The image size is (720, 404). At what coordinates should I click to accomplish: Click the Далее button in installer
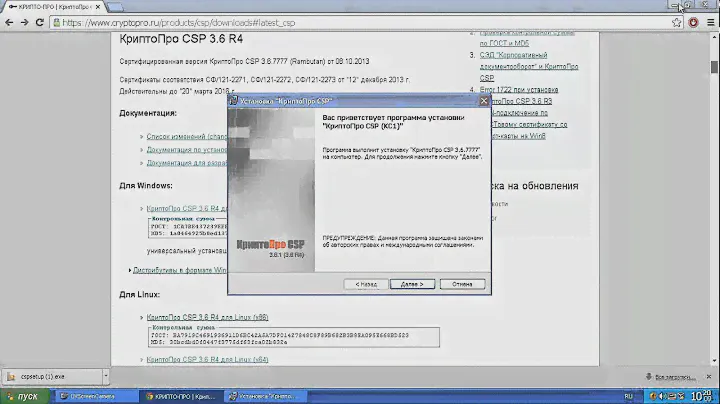point(411,284)
